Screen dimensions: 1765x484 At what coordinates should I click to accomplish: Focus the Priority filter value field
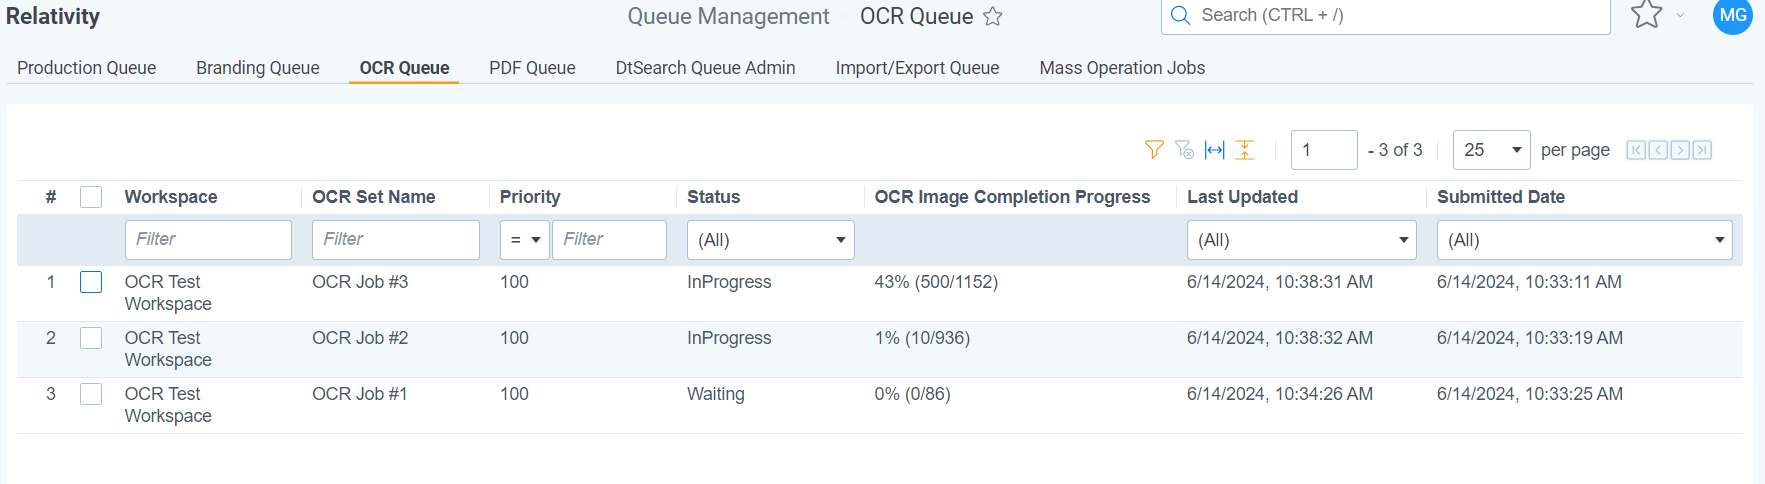tap(610, 240)
